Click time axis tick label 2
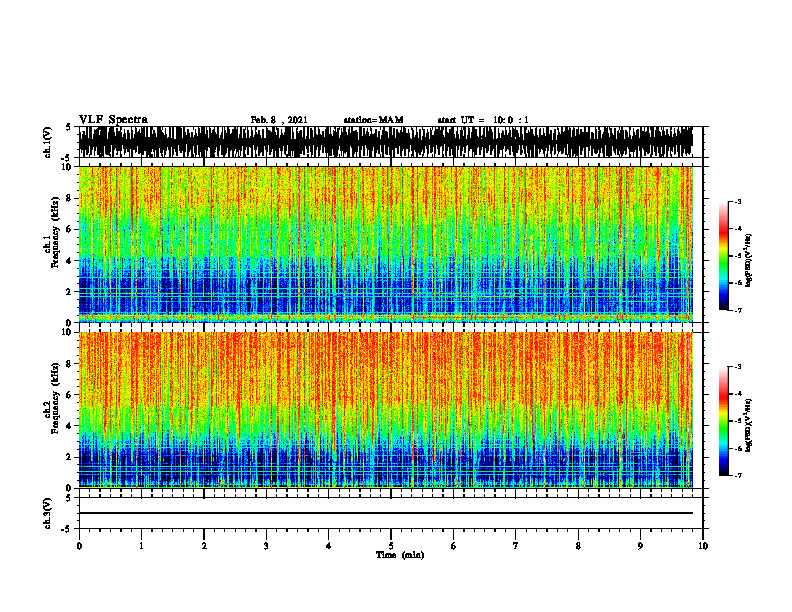Screen dimensions: 792x612 tap(204, 546)
